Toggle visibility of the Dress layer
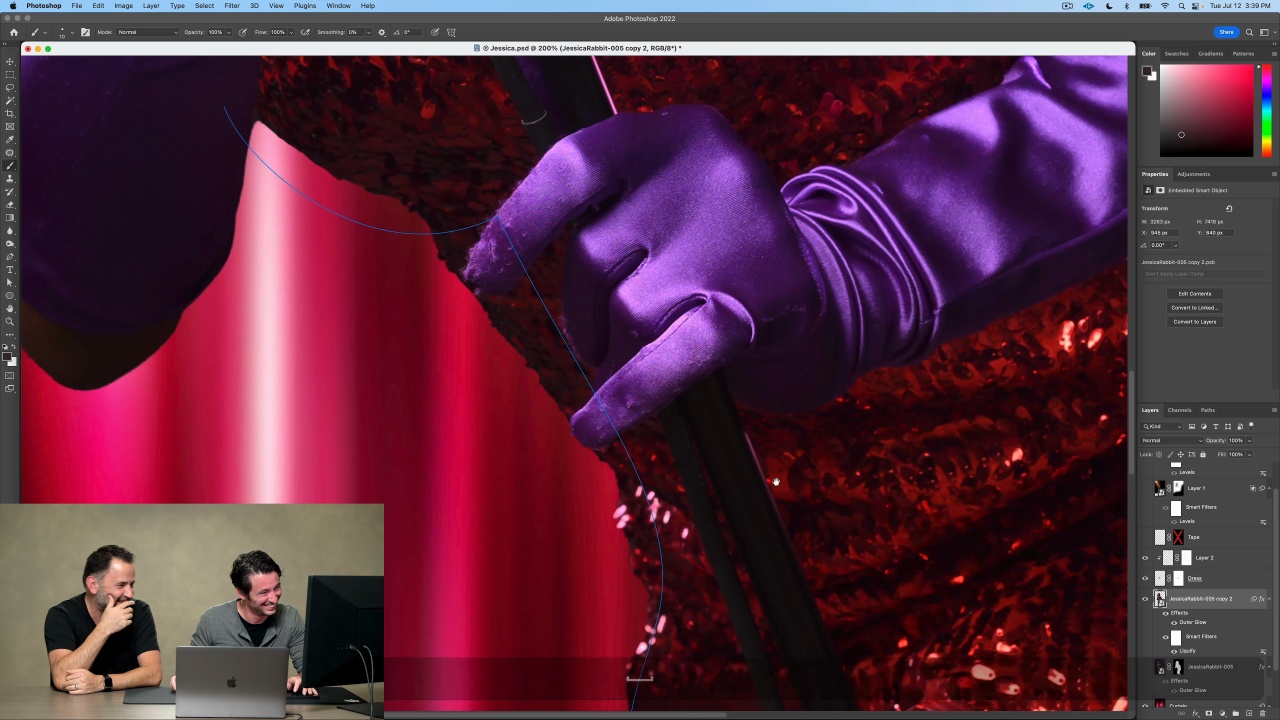Image resolution: width=1280 pixels, height=720 pixels. coord(1145,578)
